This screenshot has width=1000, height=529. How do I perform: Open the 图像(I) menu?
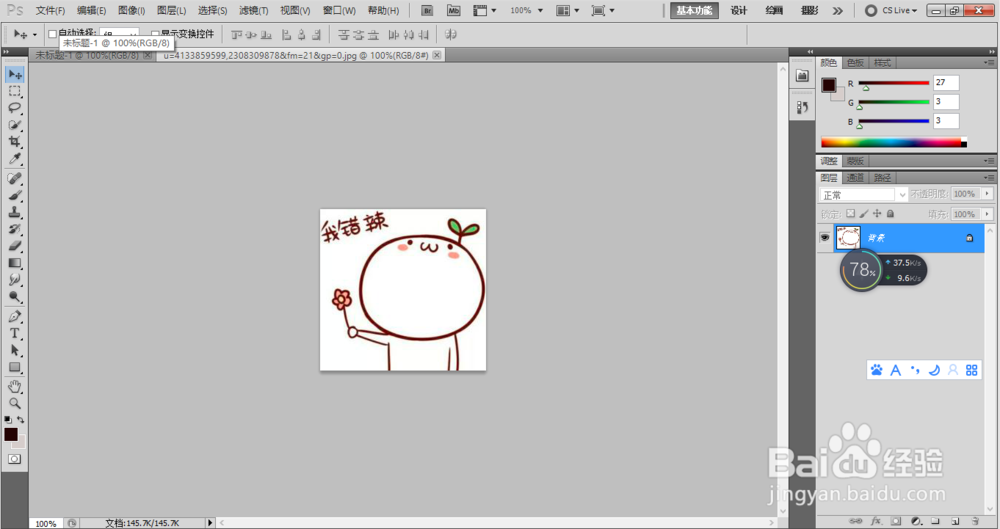click(131, 10)
